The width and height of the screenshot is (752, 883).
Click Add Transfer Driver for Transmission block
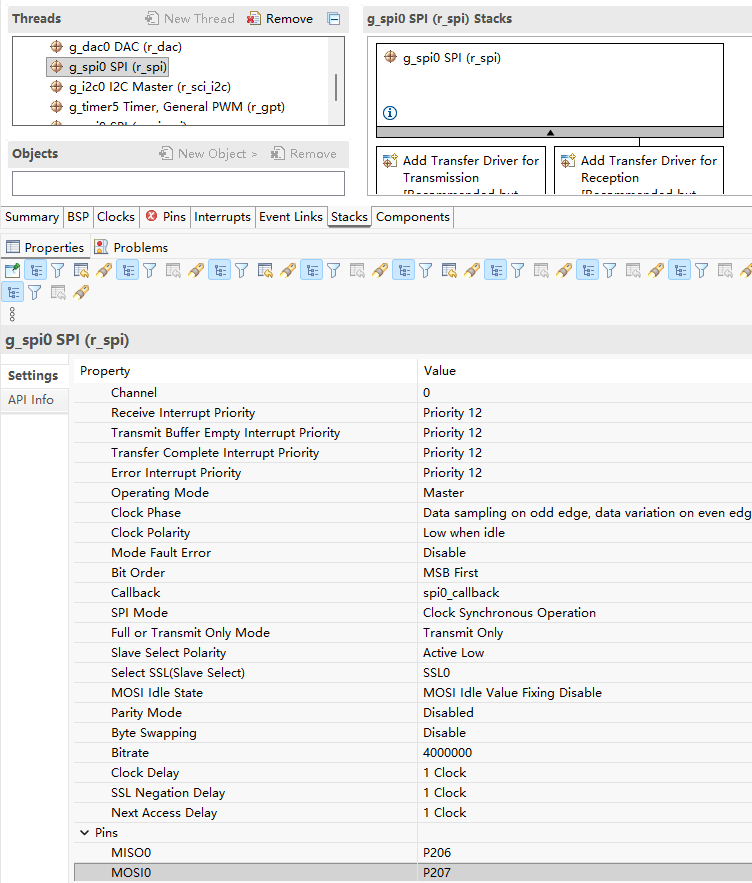coord(461,171)
